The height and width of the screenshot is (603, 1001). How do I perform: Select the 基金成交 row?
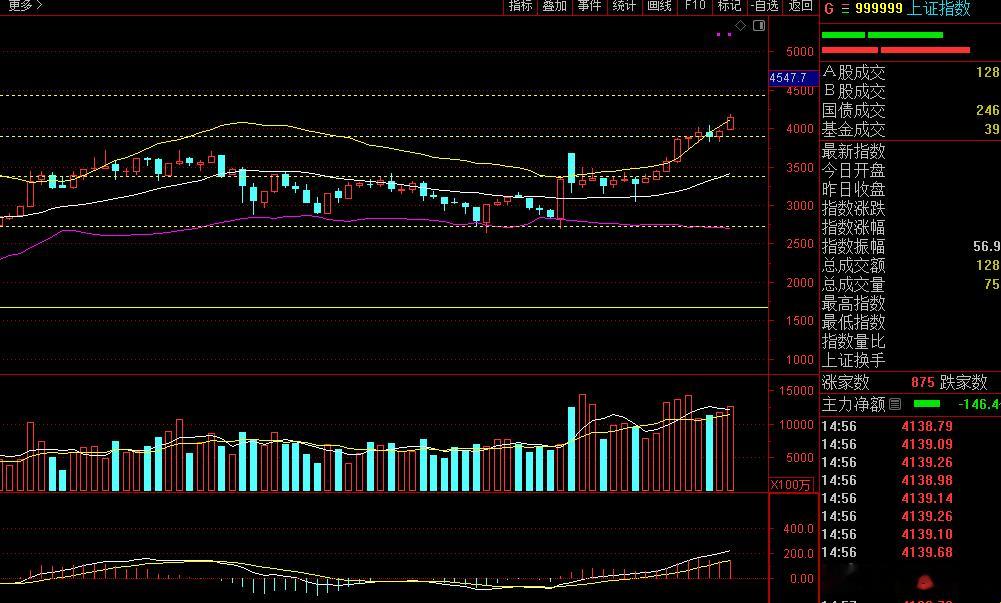click(910, 130)
